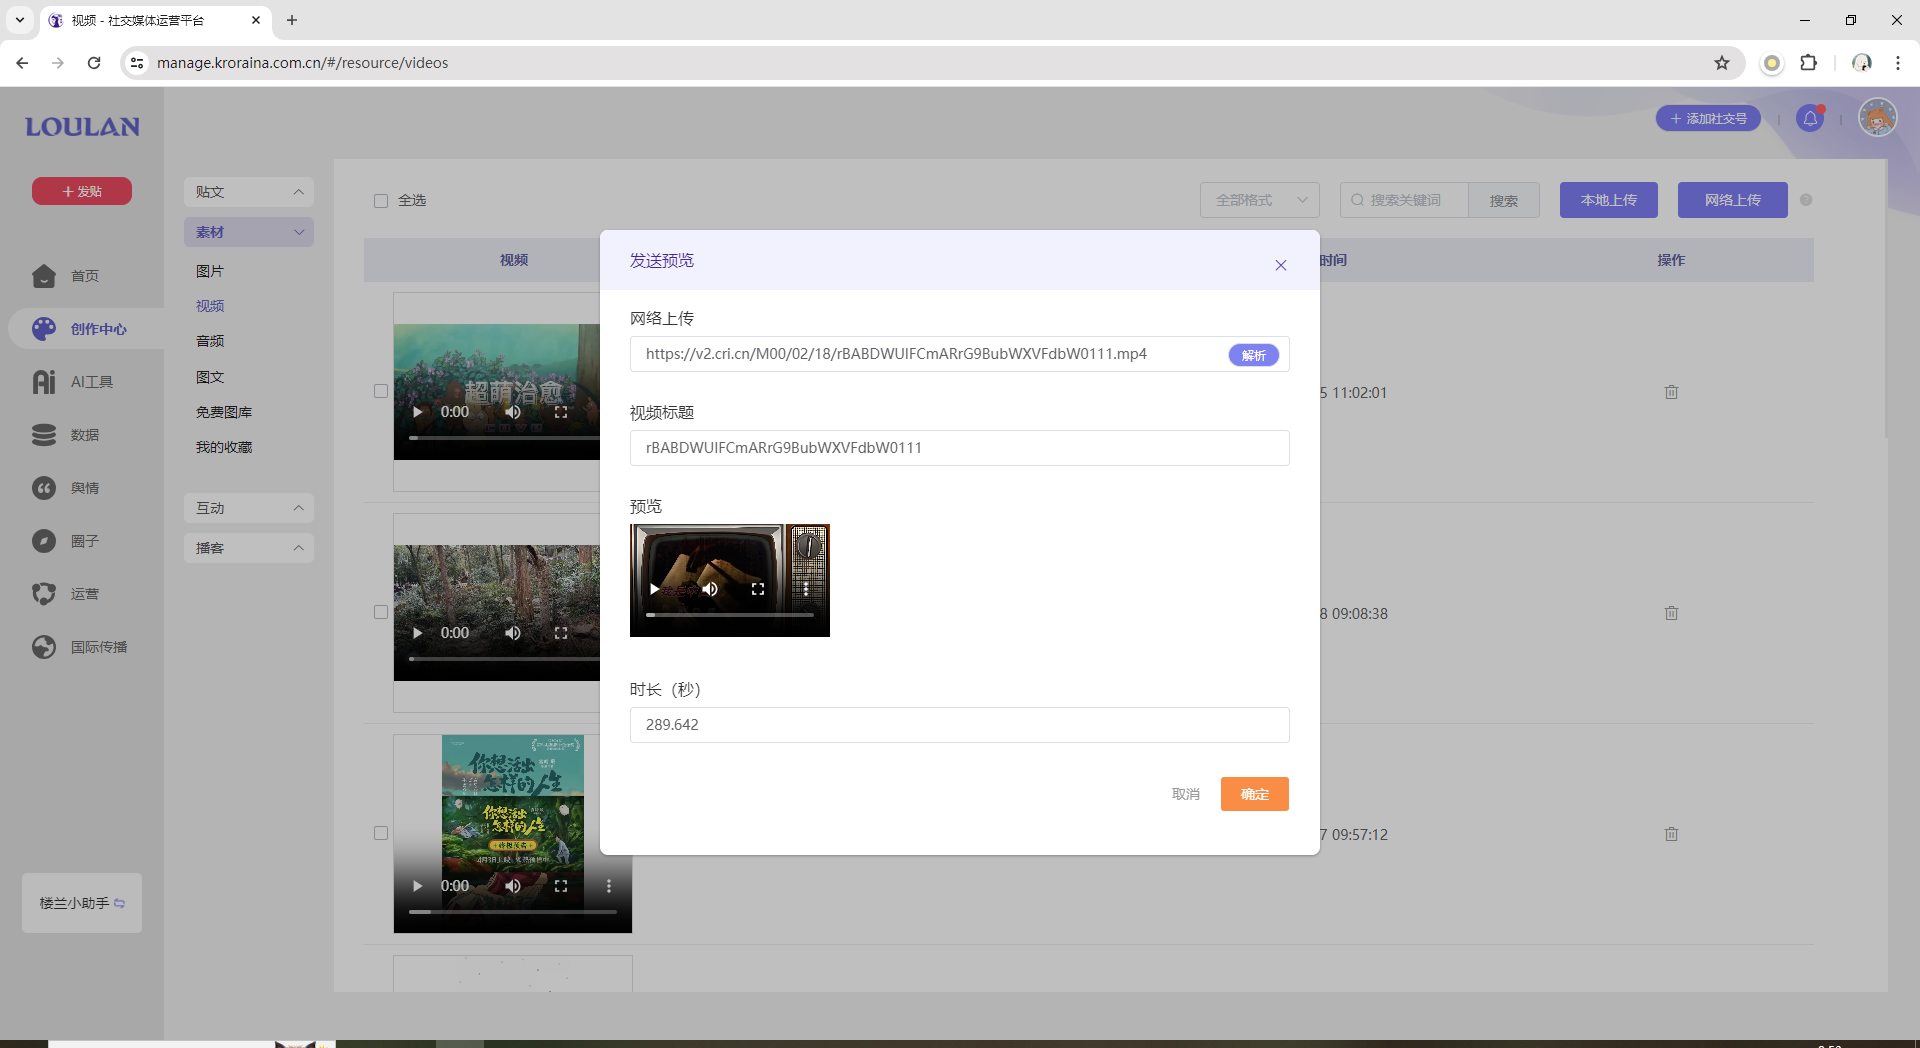Image resolution: width=1920 pixels, height=1048 pixels.
Task: Open the 免费图库 submenu item
Action: click(224, 412)
